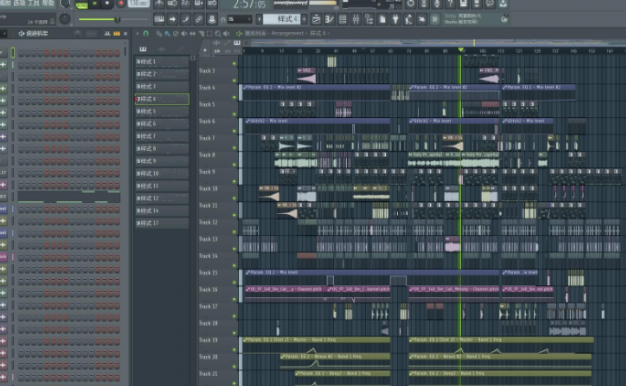Mute Track 12 via its green dot
The height and width of the screenshot is (386, 626).
point(234,232)
